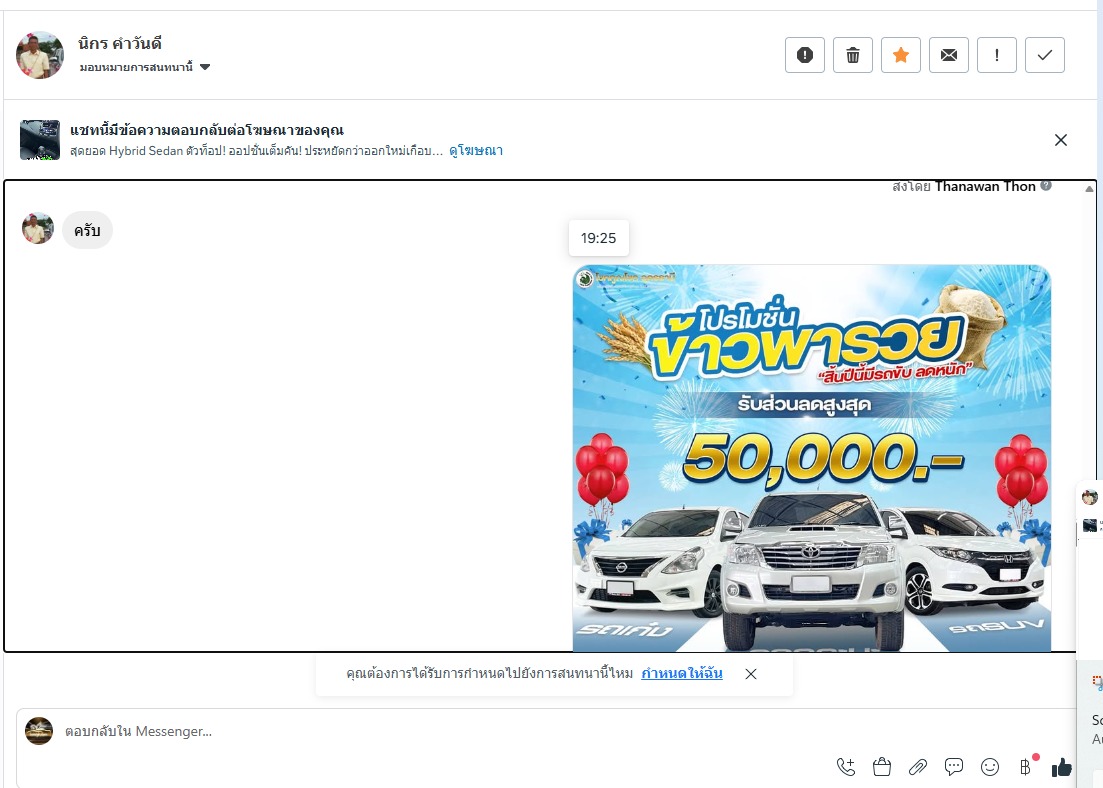Click the scroll up arrow of chat scrollbar
Viewport: 1103px width, 788px height.
[1089, 189]
